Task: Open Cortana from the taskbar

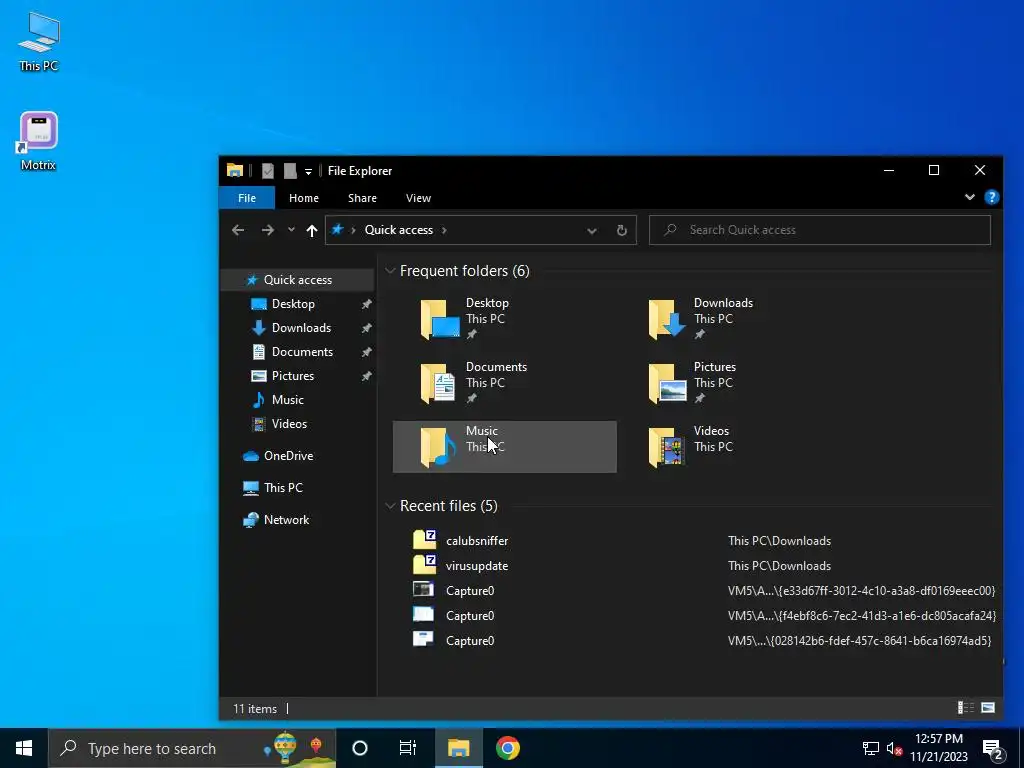Action: click(x=360, y=748)
